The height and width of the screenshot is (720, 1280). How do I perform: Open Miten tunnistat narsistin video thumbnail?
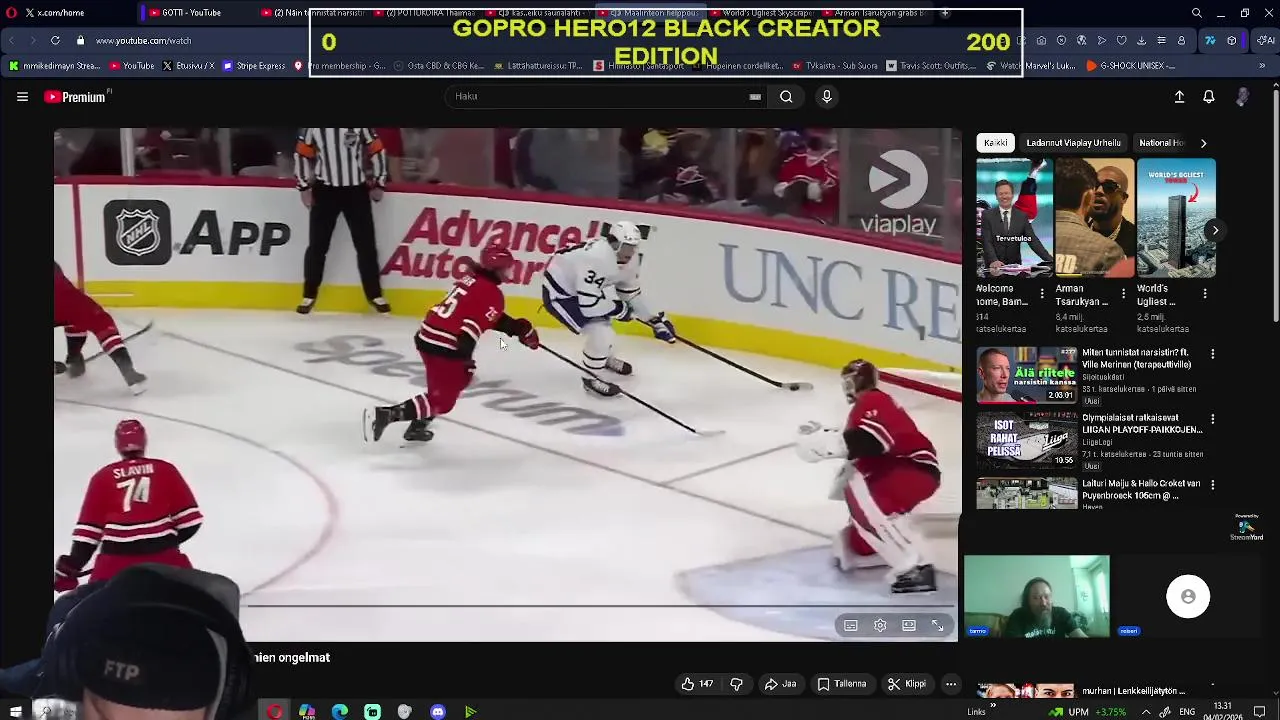click(1026, 375)
